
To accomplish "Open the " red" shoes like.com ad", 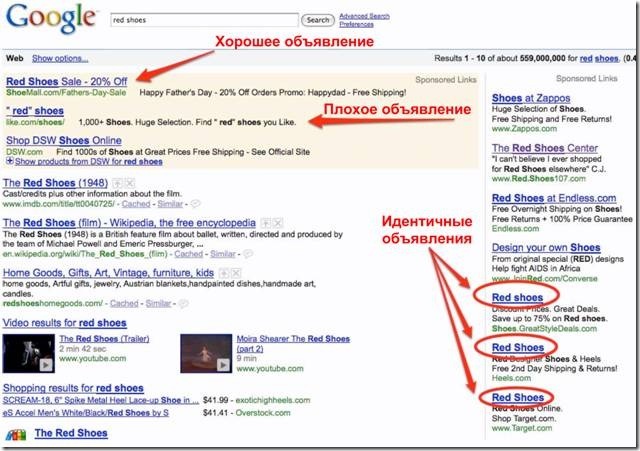I will click(x=35, y=111).
